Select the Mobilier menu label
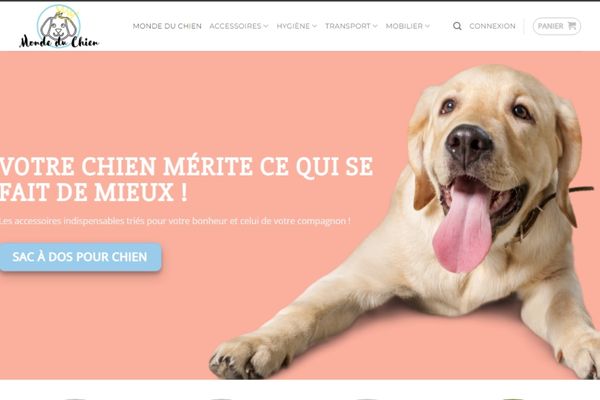Viewport: 600px width, 400px height. point(404,26)
